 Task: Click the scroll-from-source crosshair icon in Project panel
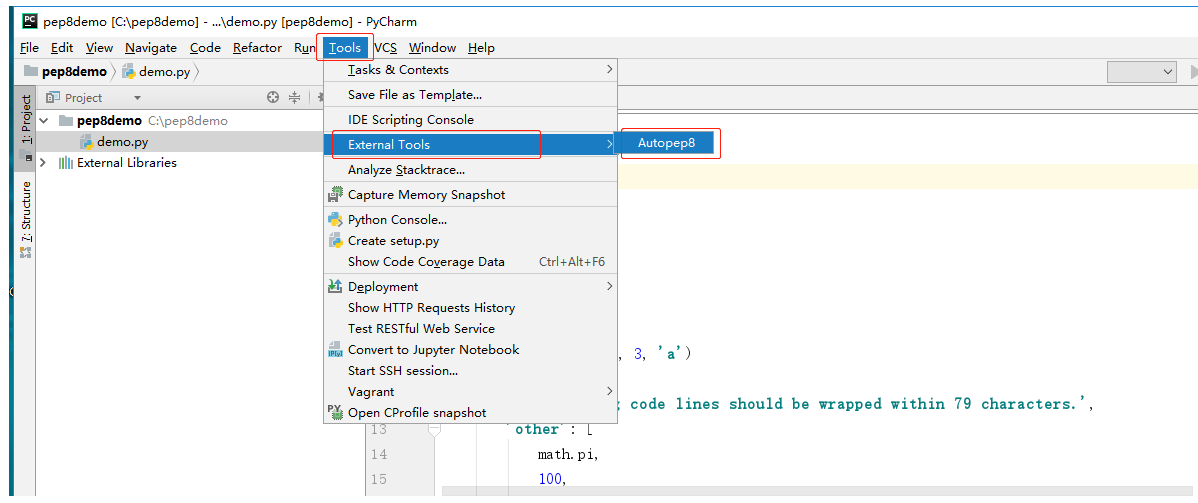click(273, 98)
